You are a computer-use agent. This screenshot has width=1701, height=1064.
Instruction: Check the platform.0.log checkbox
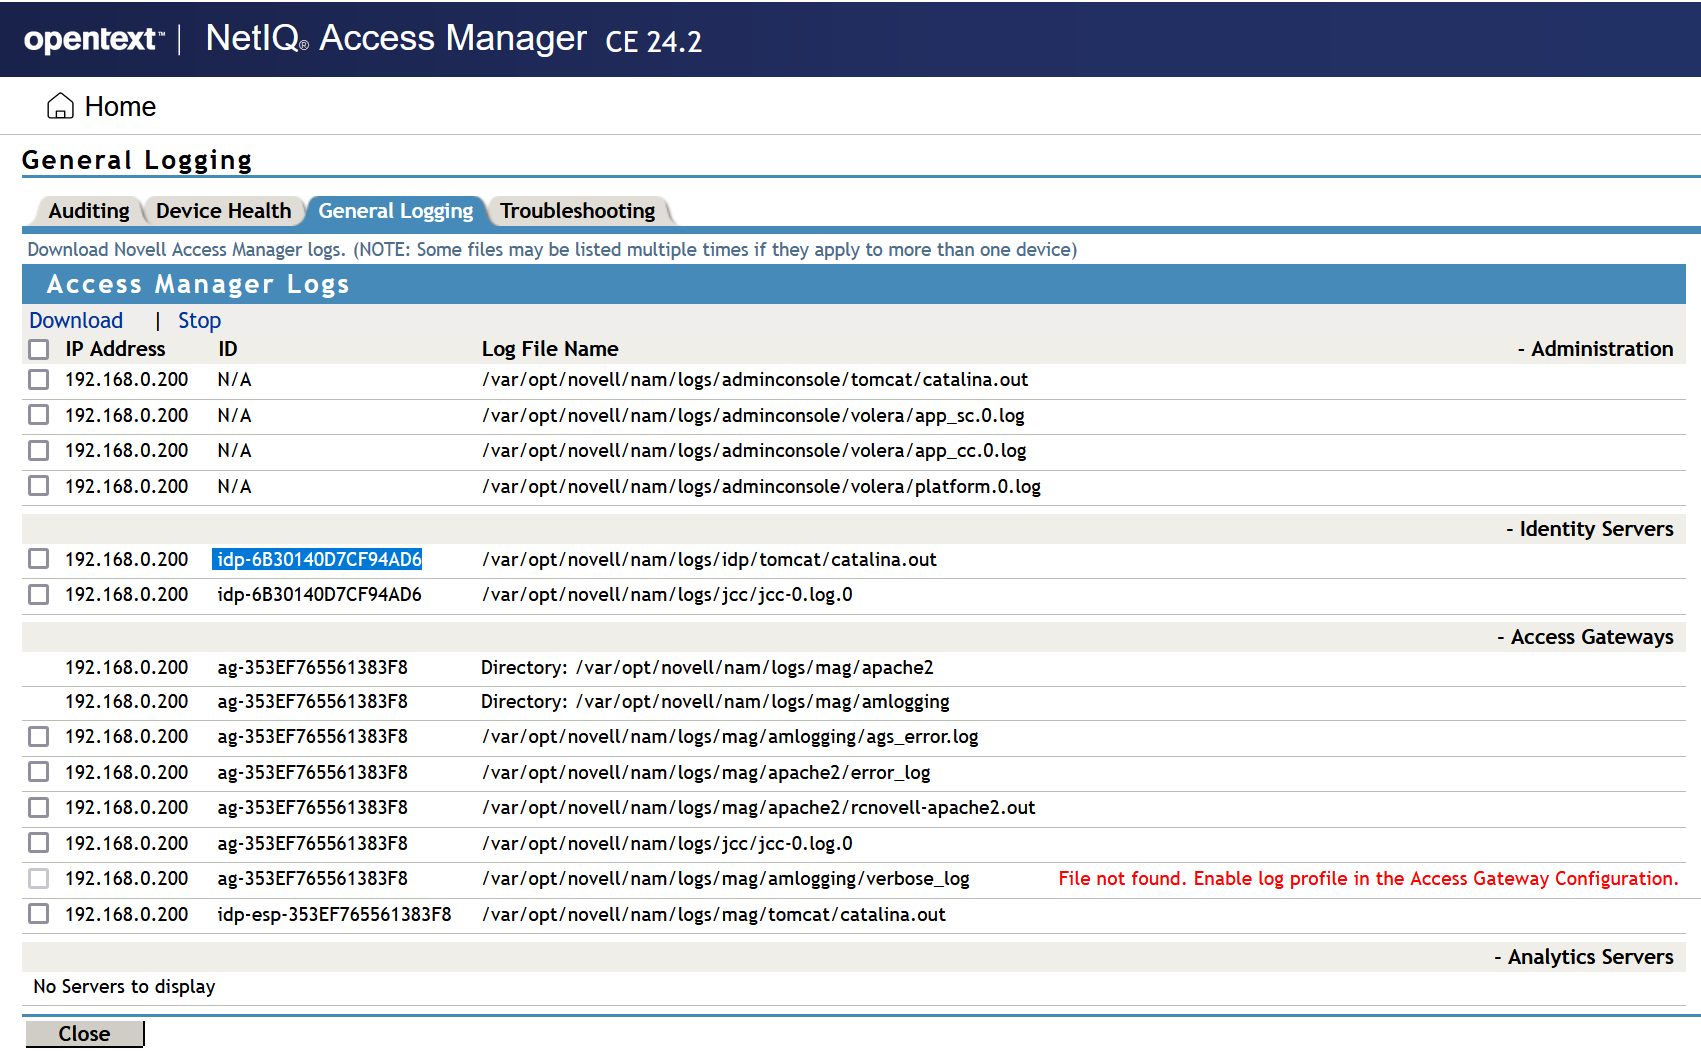click(x=38, y=486)
